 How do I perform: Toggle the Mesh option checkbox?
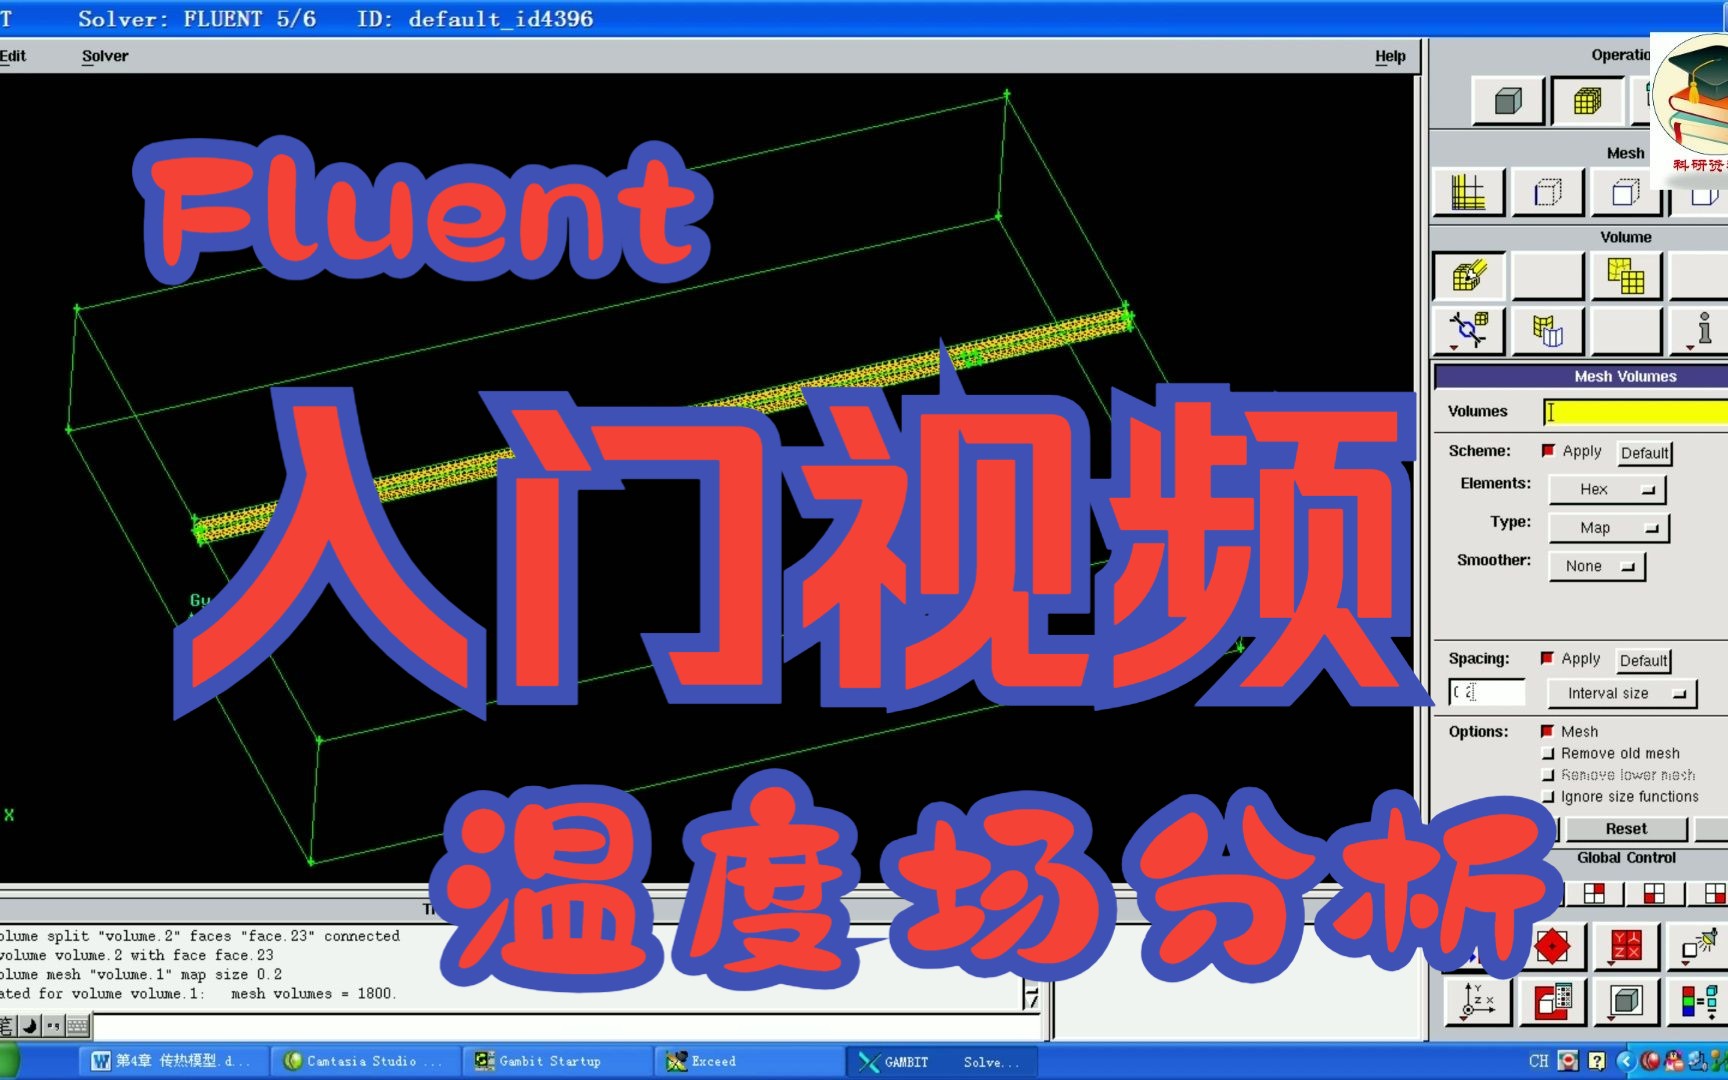(x=1548, y=731)
